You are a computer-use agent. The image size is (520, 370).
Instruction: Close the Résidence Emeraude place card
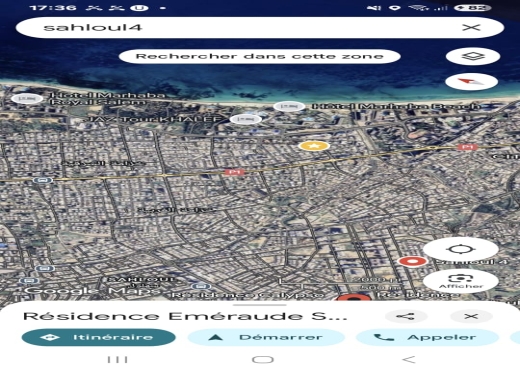pyautogui.click(x=471, y=316)
